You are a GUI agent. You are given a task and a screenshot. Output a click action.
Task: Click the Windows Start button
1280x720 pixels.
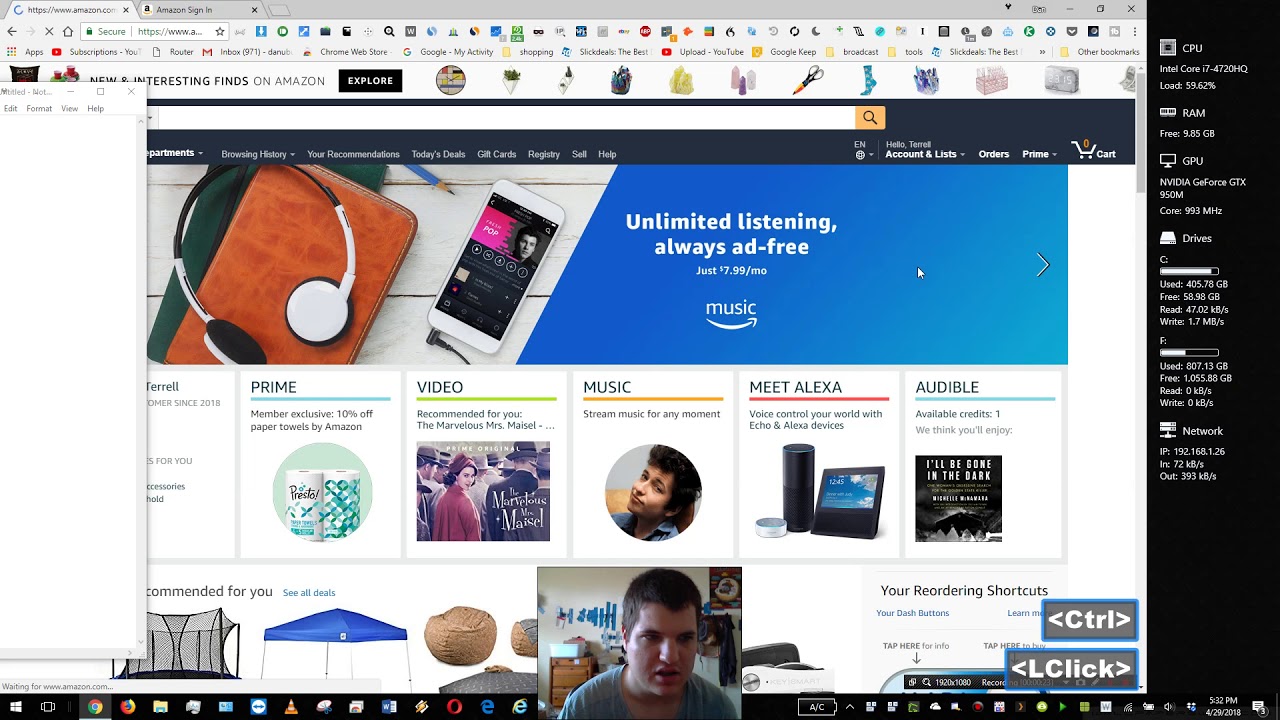pyautogui.click(x=16, y=707)
